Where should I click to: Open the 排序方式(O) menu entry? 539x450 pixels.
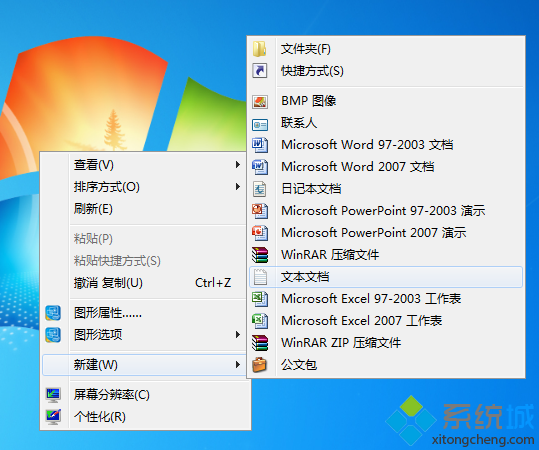pyautogui.click(x=144, y=187)
